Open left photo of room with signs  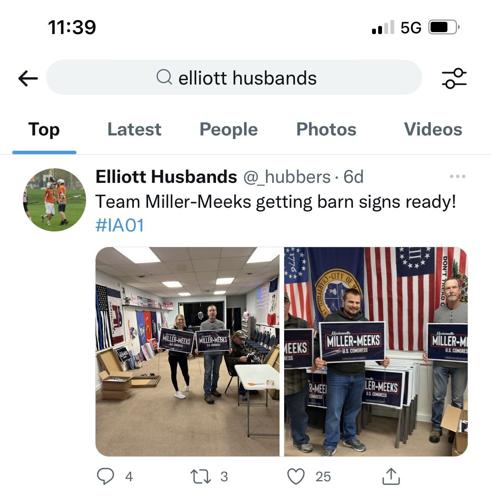tap(187, 351)
